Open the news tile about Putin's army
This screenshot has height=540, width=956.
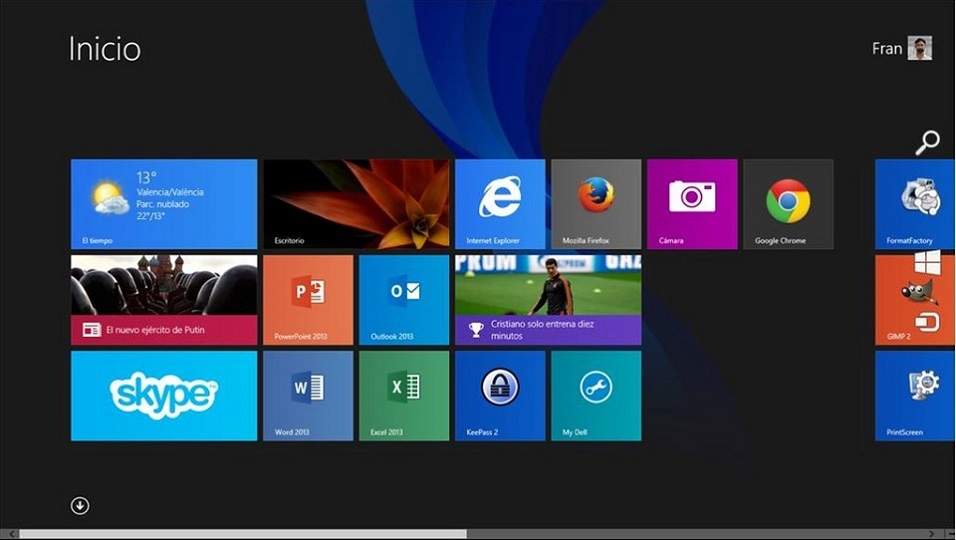pos(164,300)
